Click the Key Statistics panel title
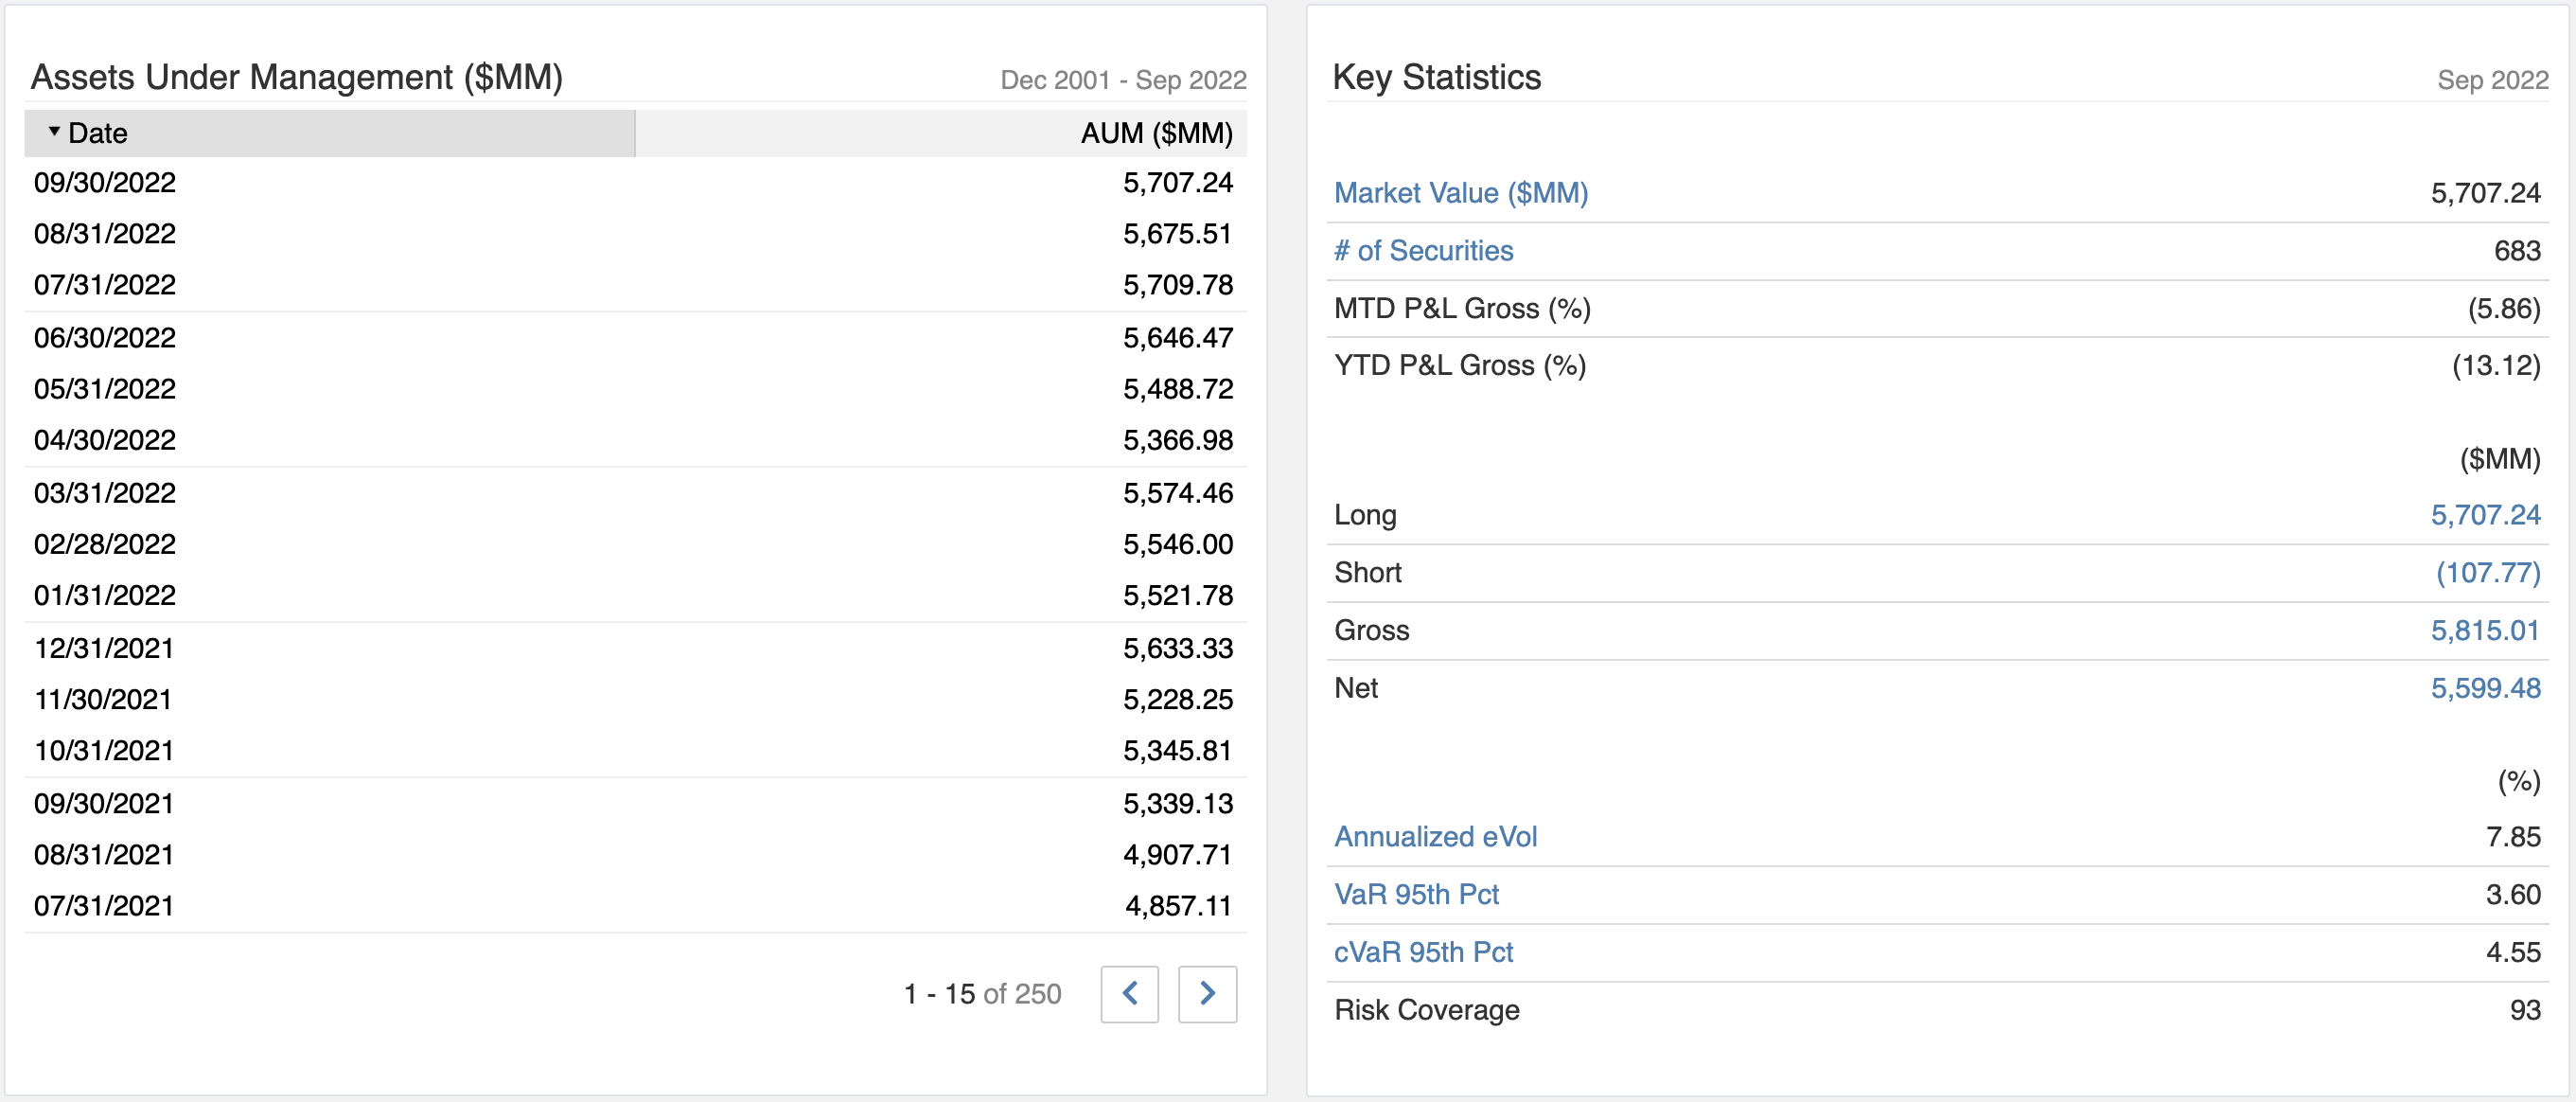Screen dimensions: 2576x1102 coord(1437,76)
